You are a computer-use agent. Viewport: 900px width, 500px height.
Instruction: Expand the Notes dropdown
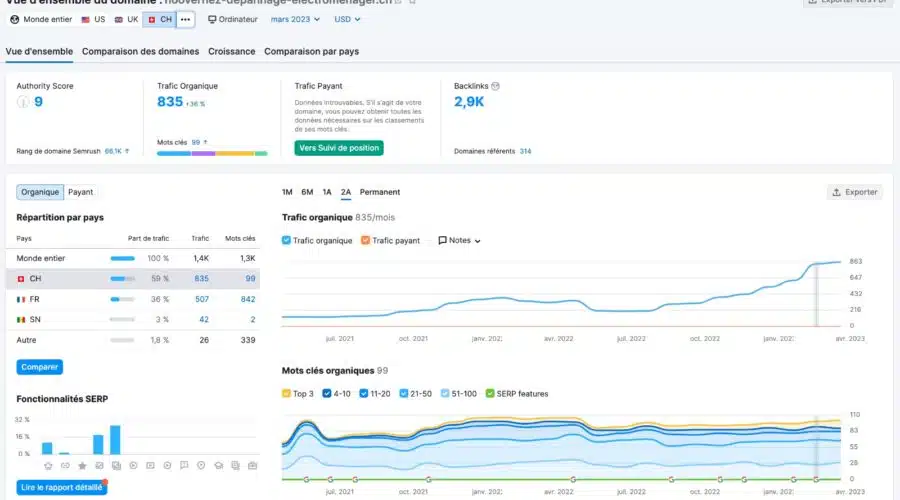pos(459,241)
